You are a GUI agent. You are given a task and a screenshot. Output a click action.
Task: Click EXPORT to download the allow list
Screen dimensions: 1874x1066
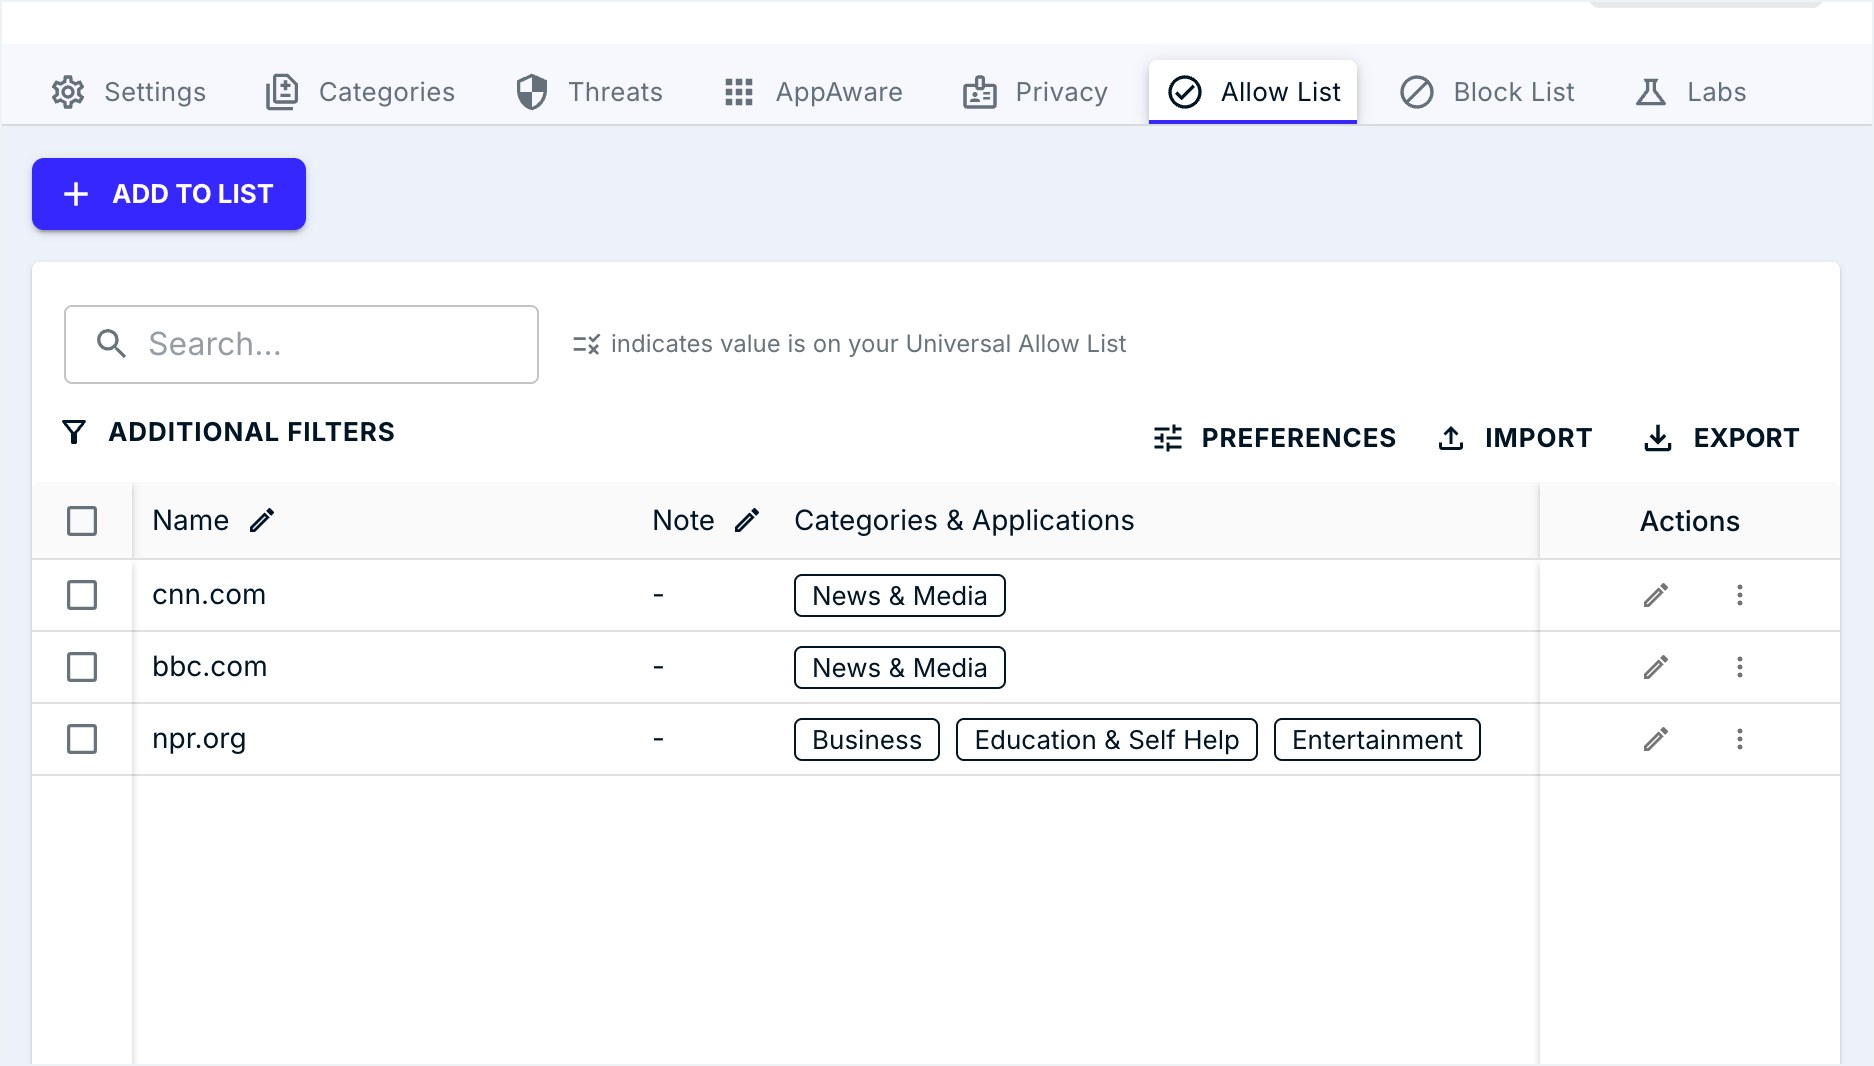pyautogui.click(x=1720, y=438)
